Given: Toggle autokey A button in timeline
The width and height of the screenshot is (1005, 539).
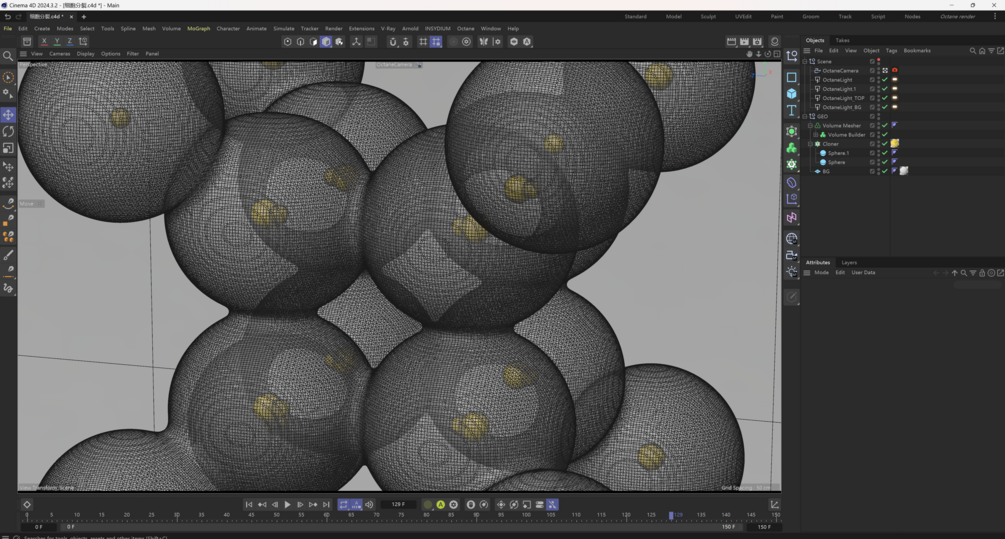Looking at the screenshot, I should 440,505.
